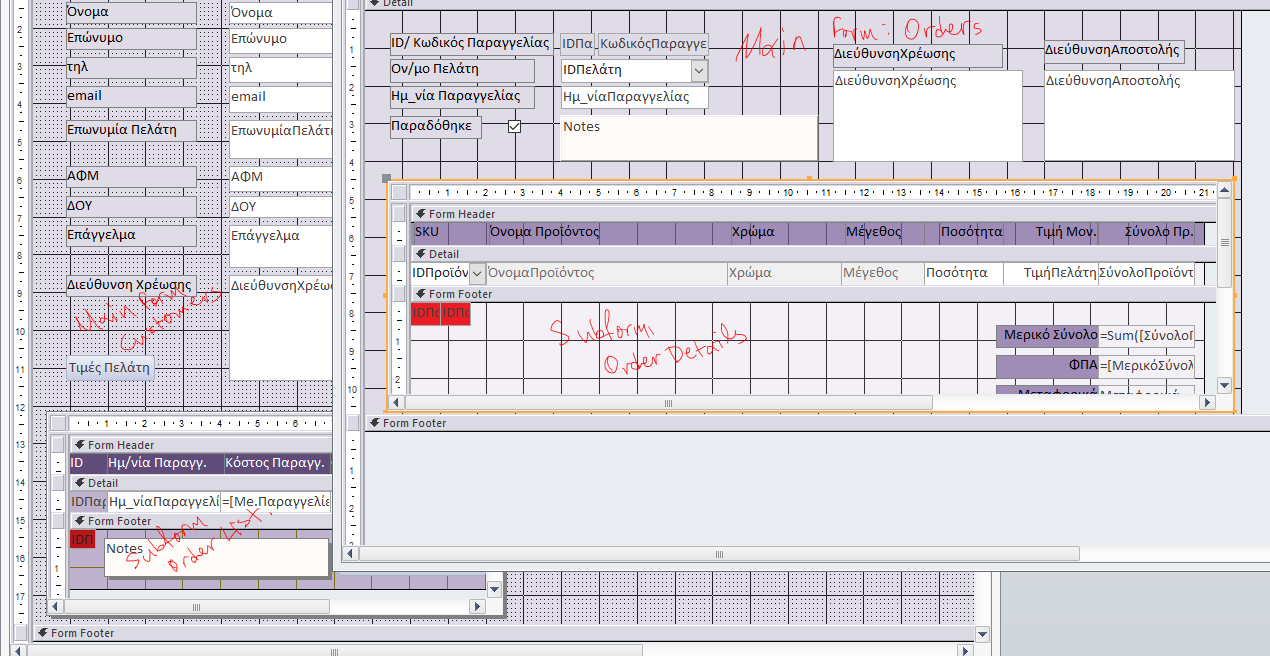Viewport: 1270px width, 656px height.
Task: Select the large ΔιεύθυνσηΧρέωσης text box in Orders
Action: click(x=927, y=115)
